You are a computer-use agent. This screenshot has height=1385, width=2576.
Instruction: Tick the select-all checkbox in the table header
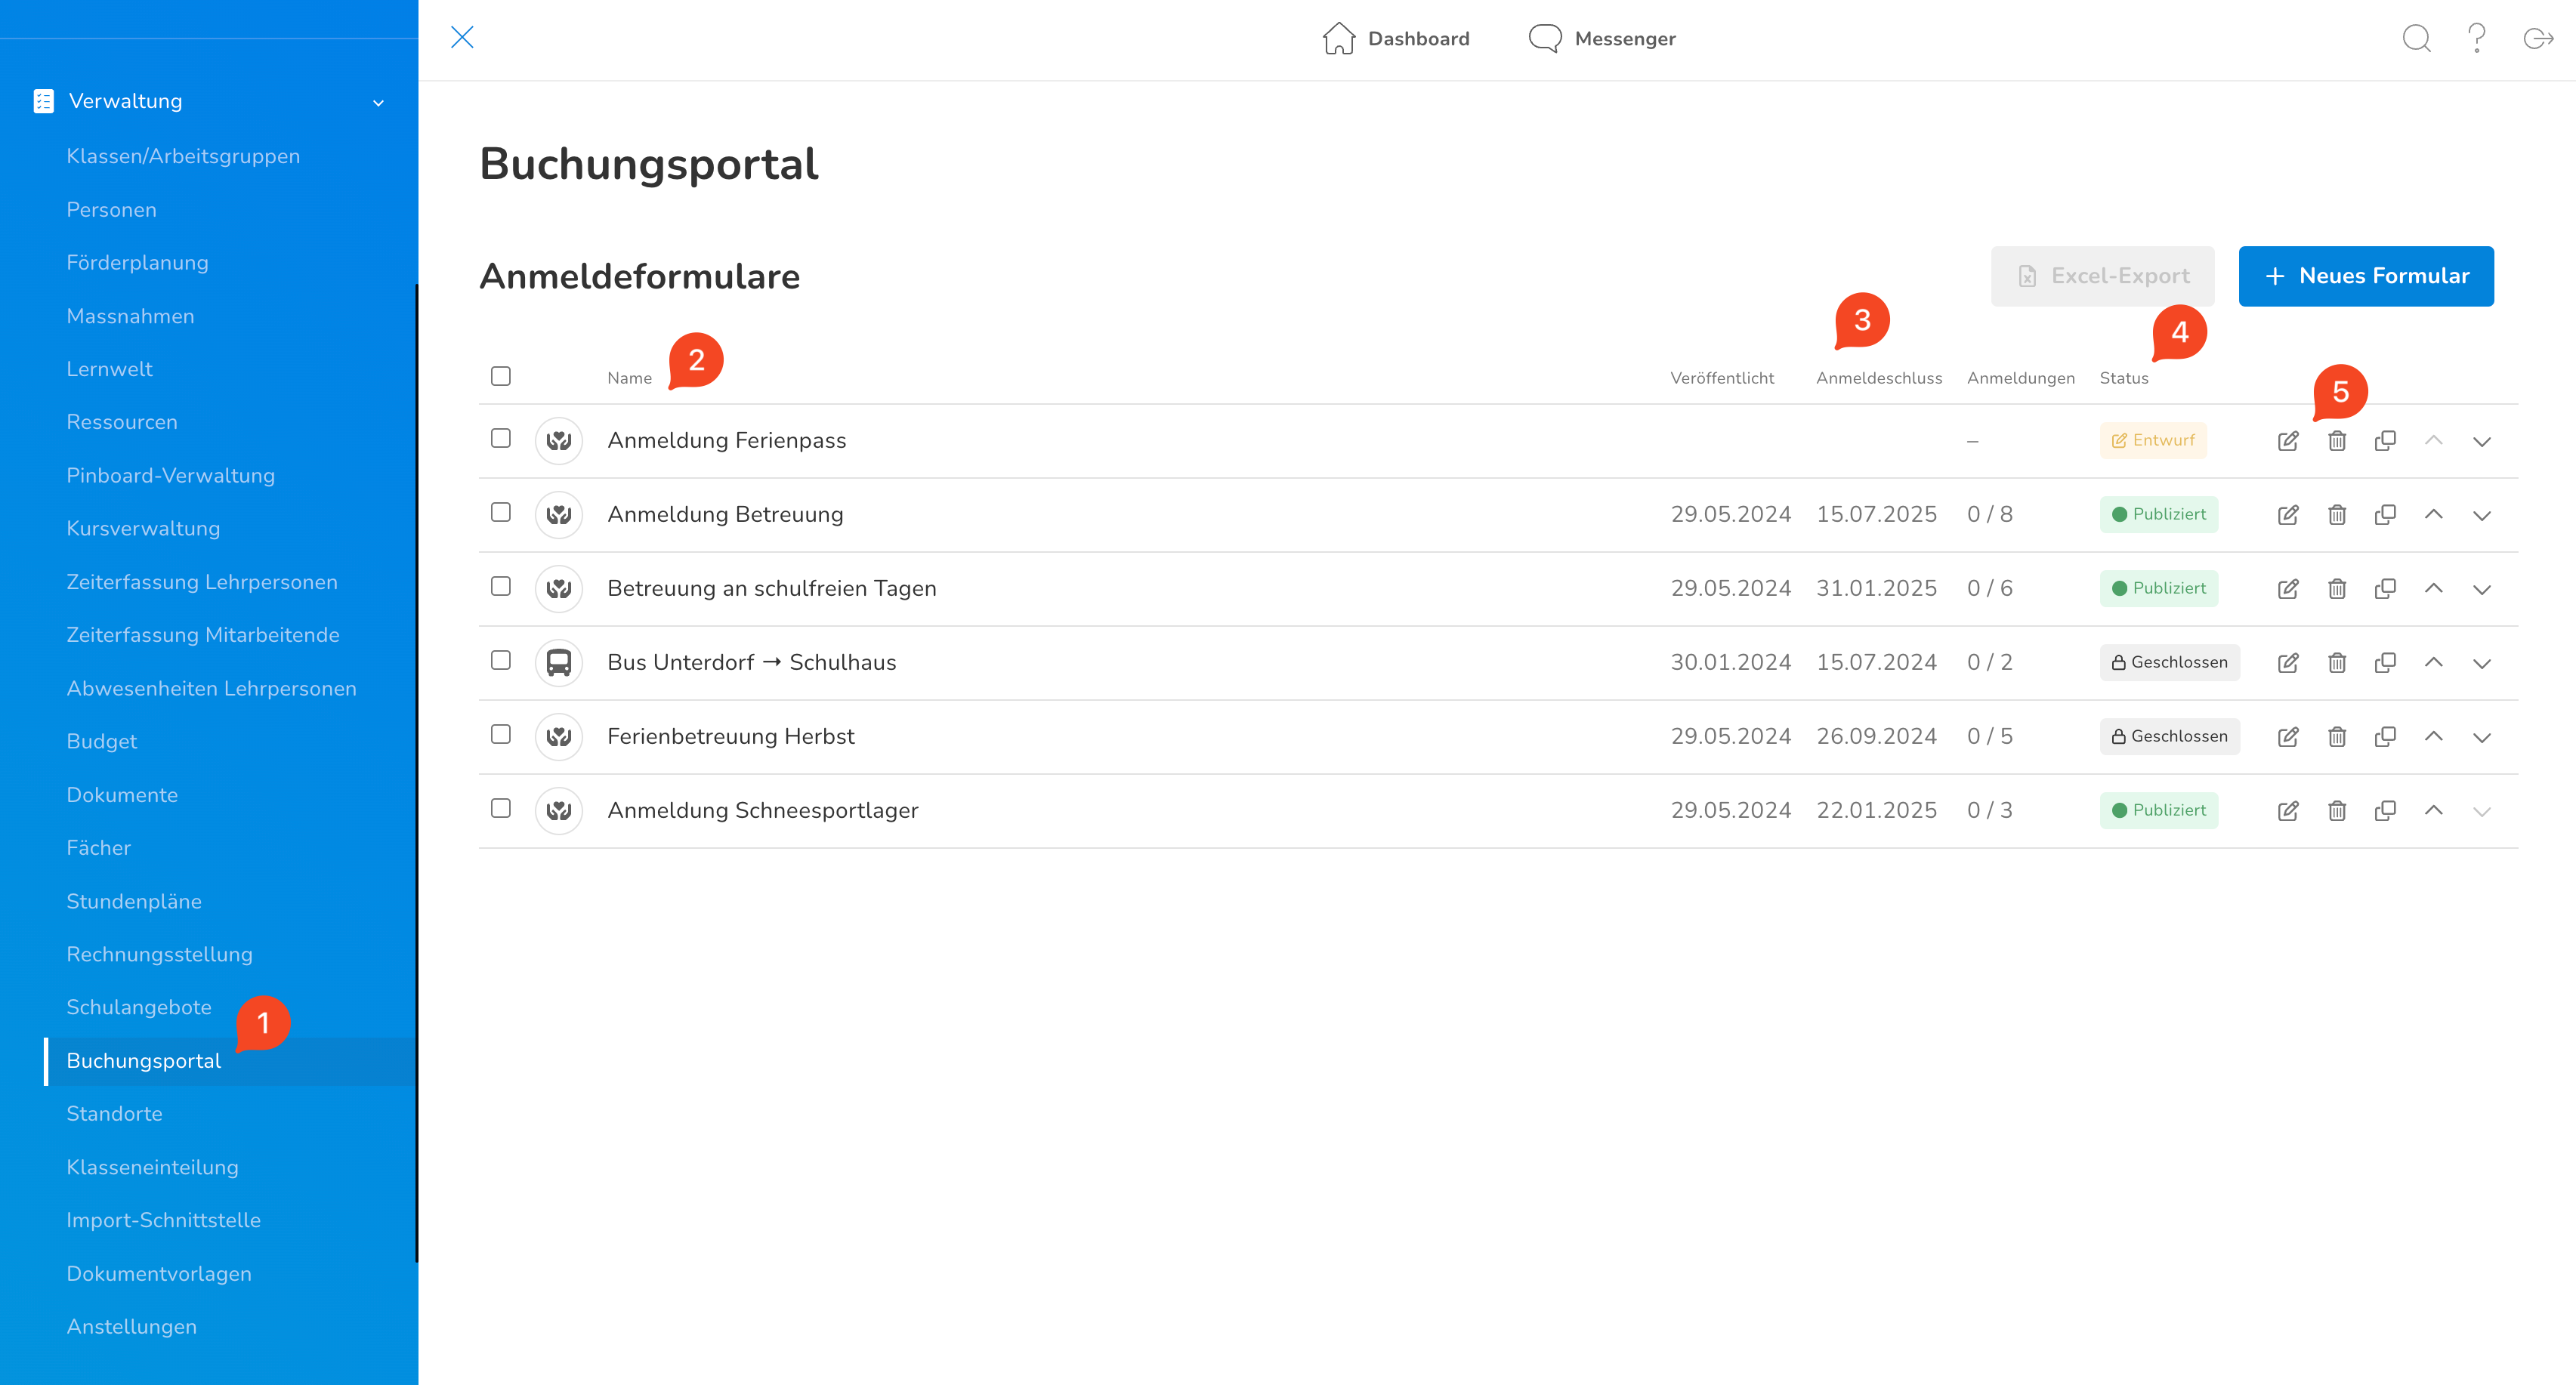[501, 376]
